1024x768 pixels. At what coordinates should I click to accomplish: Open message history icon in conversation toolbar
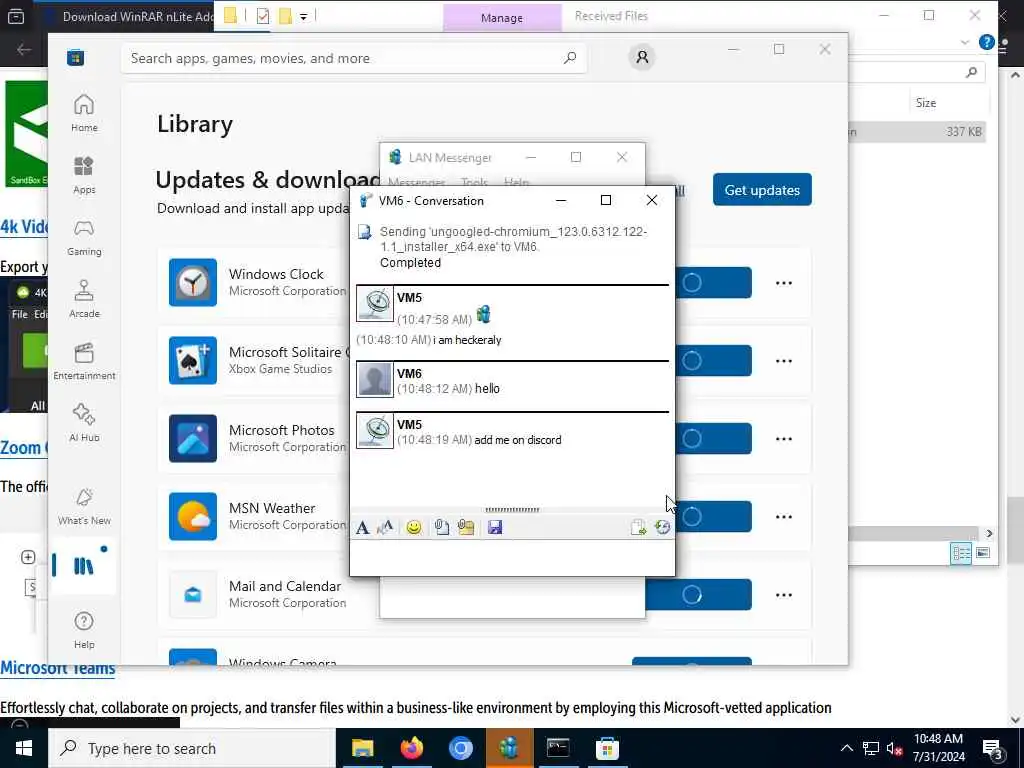coord(662,528)
